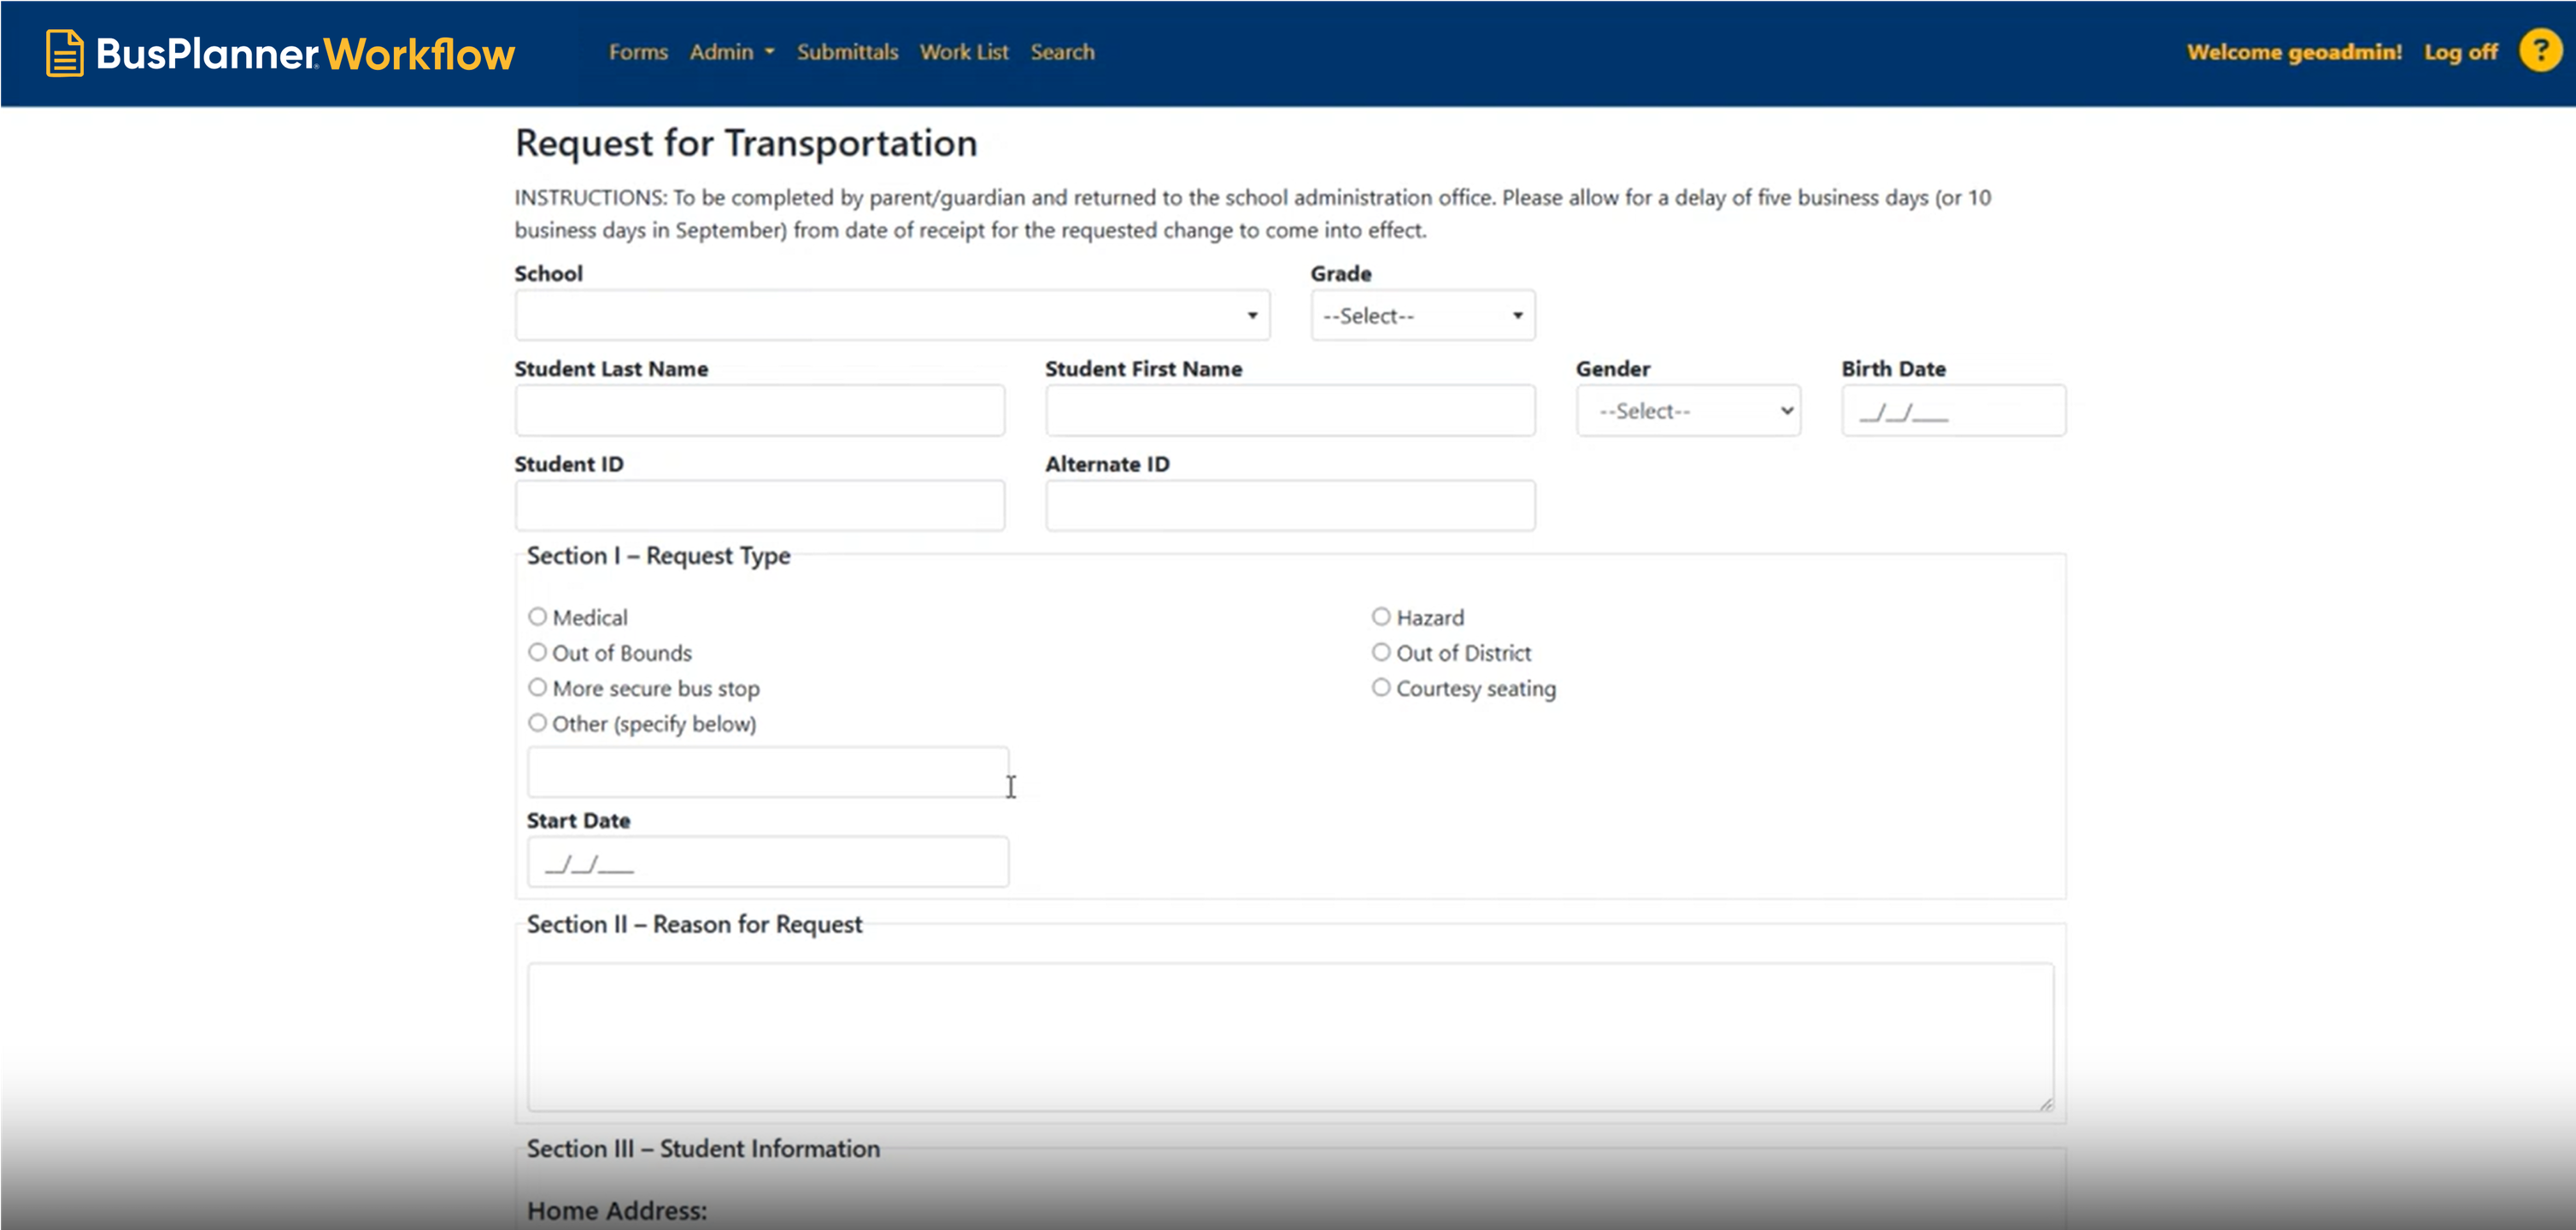The height and width of the screenshot is (1230, 2576).
Task: Click the Student Last Name field
Action: pos(759,411)
